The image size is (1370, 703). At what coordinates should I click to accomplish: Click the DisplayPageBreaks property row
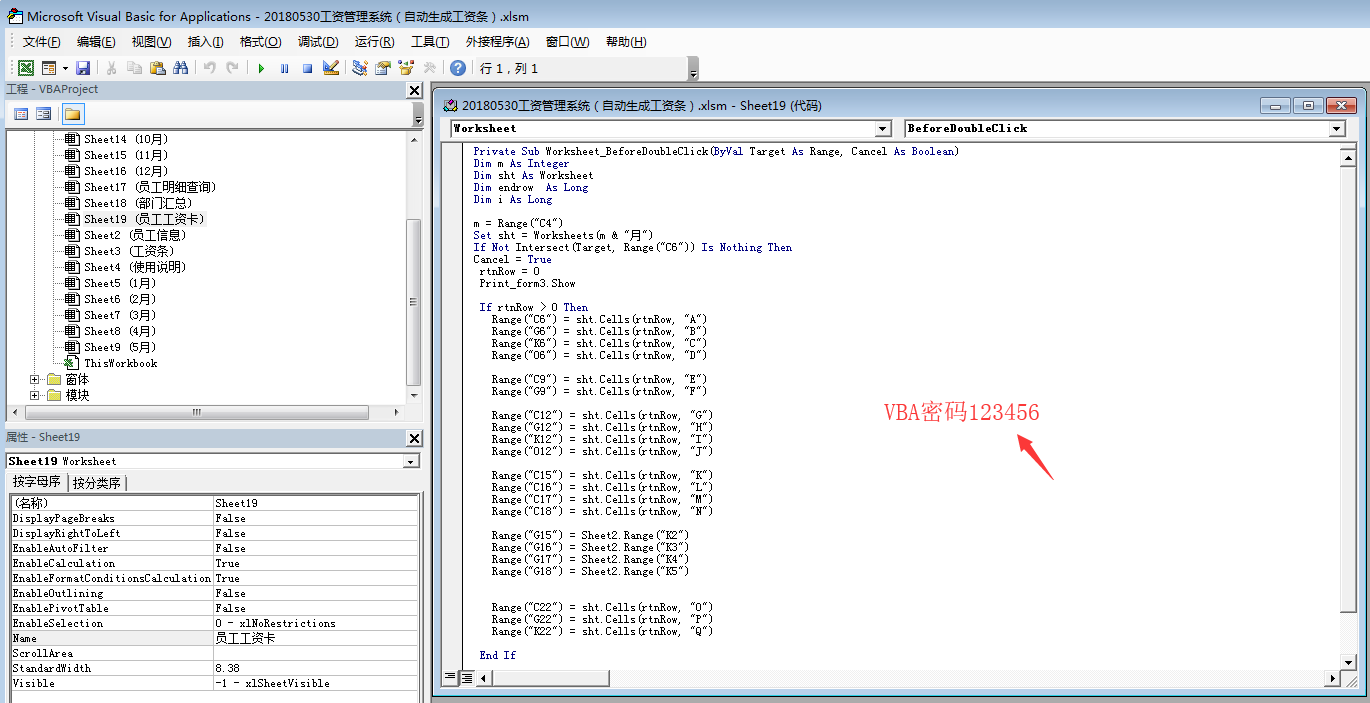point(214,518)
